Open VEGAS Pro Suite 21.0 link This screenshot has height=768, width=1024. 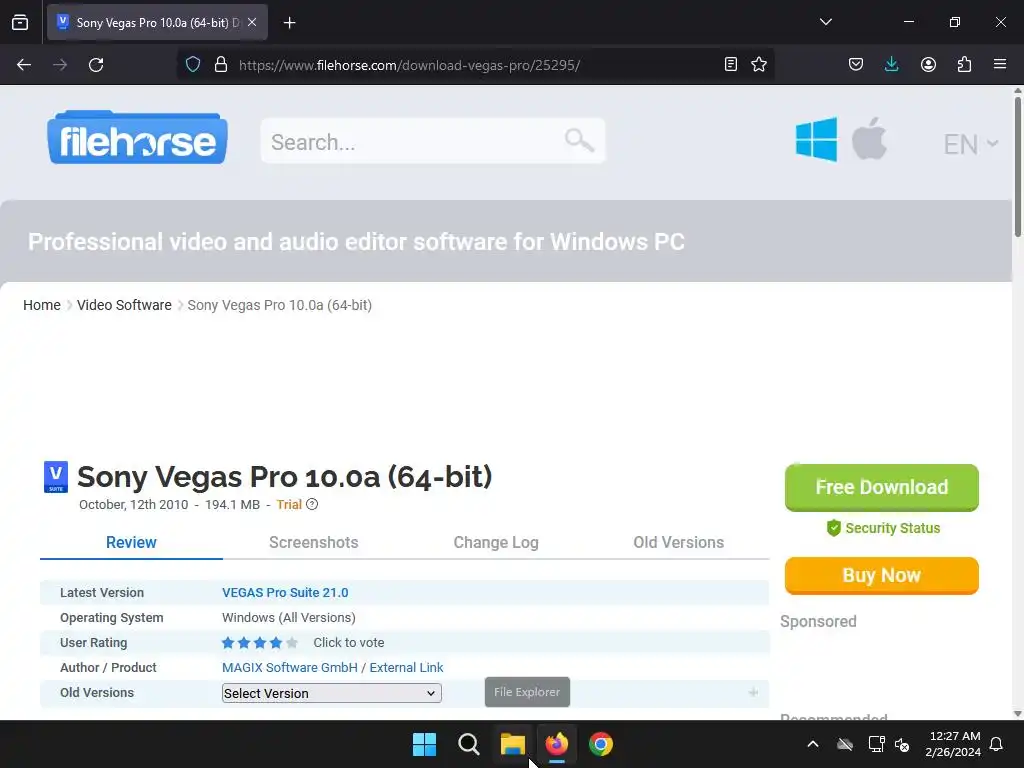pos(285,592)
